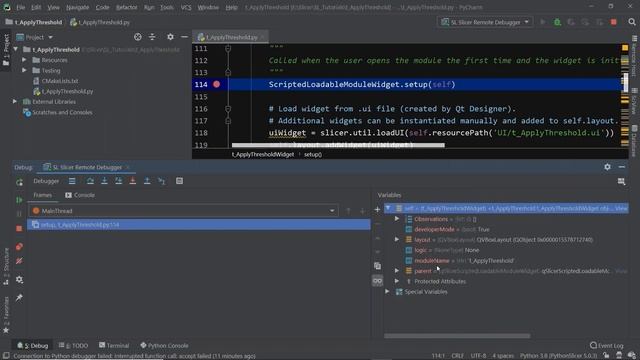Click the Step Out icon

coord(147,181)
